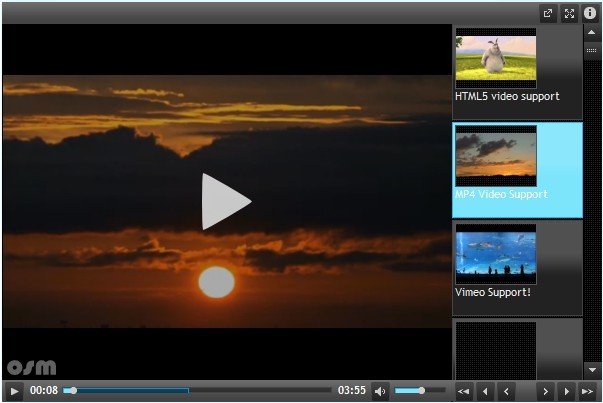Click the large center play button
The height and width of the screenshot is (403, 603).
point(227,202)
